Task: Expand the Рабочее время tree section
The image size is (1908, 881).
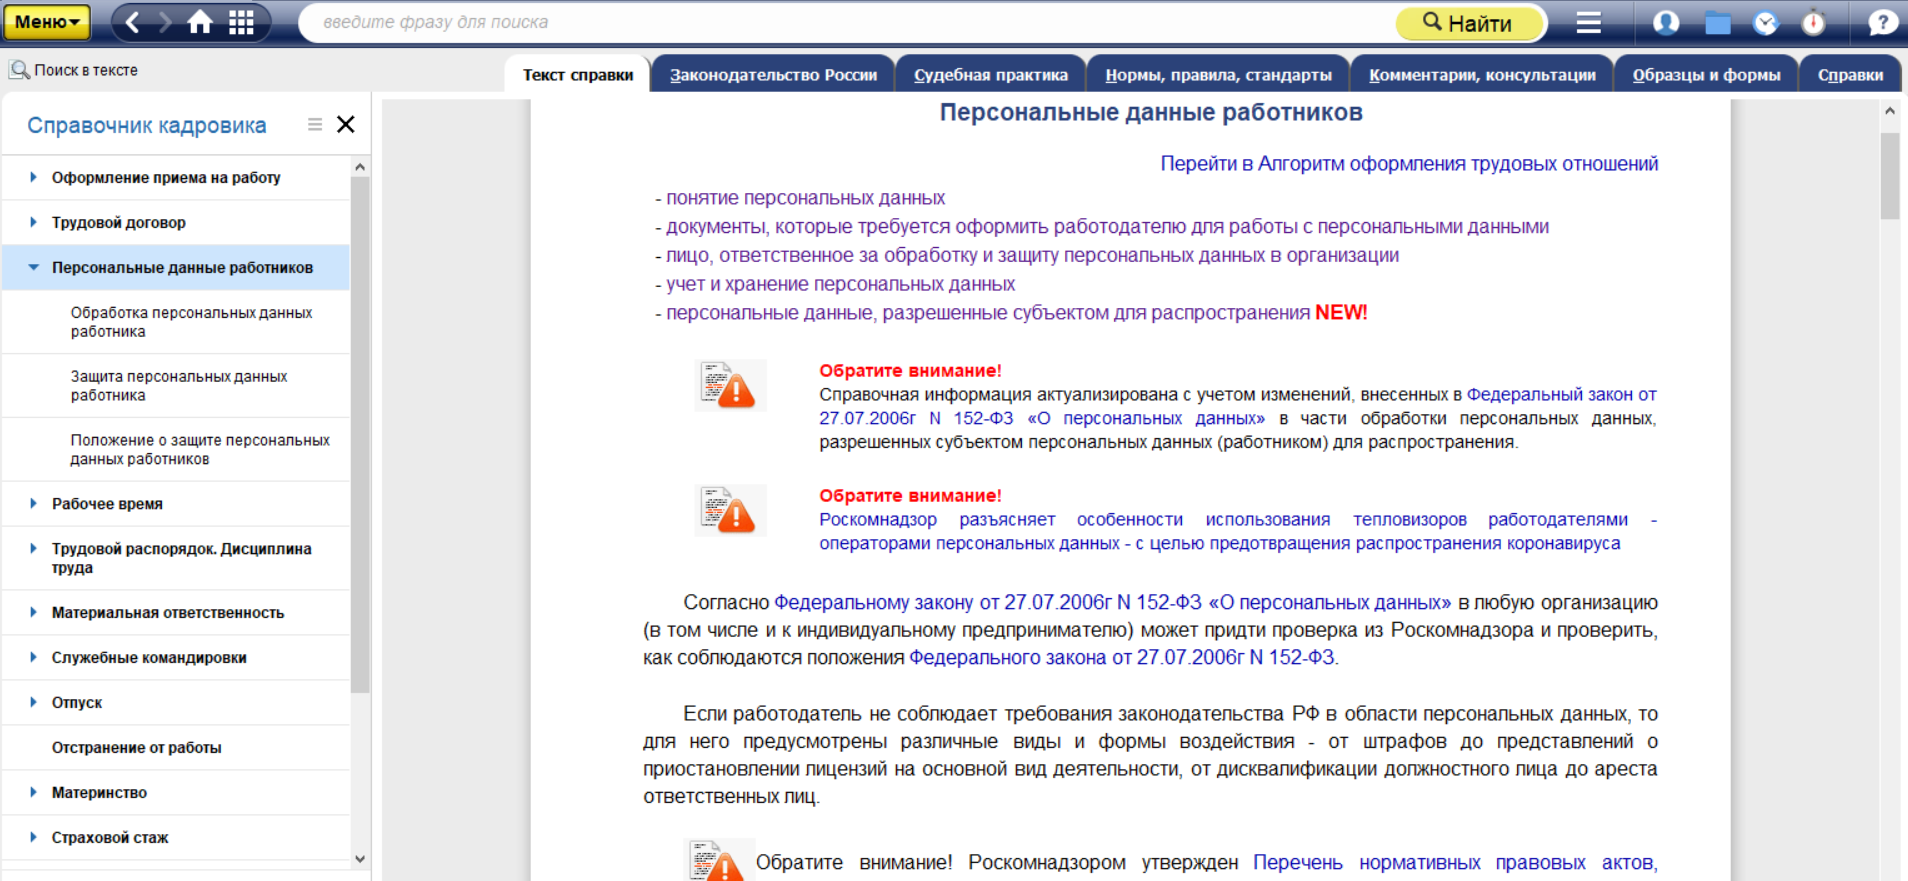Action: click(x=33, y=503)
